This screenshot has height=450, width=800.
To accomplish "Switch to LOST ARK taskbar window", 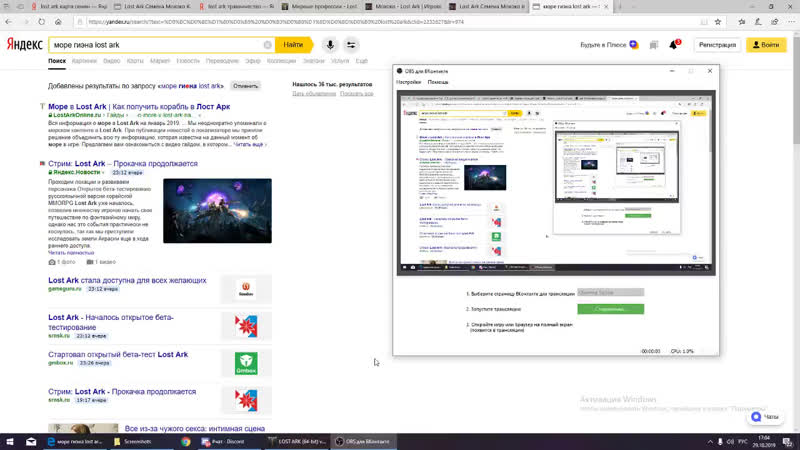I will (x=297, y=442).
